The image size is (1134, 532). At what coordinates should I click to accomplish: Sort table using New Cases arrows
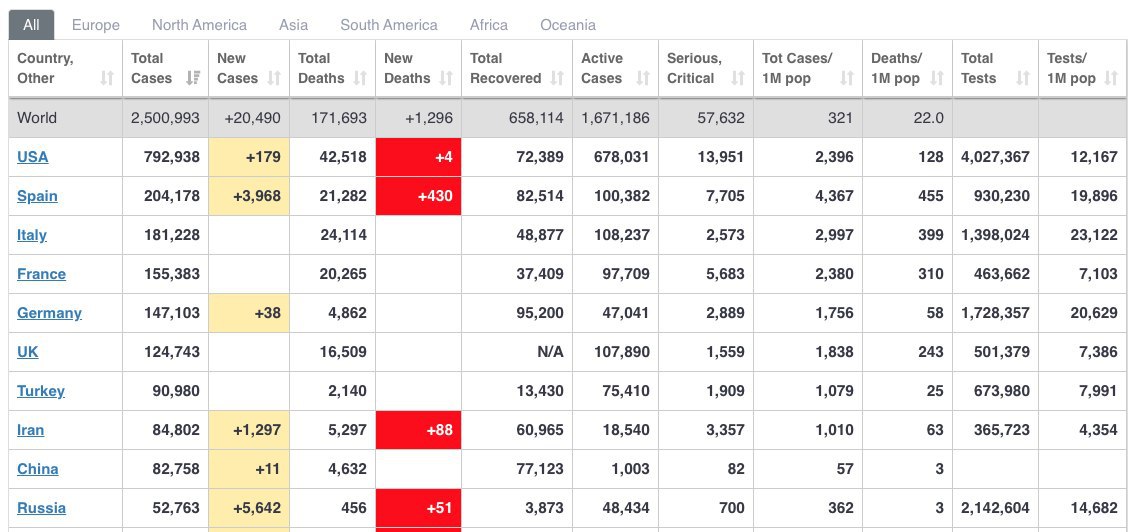coord(273,78)
